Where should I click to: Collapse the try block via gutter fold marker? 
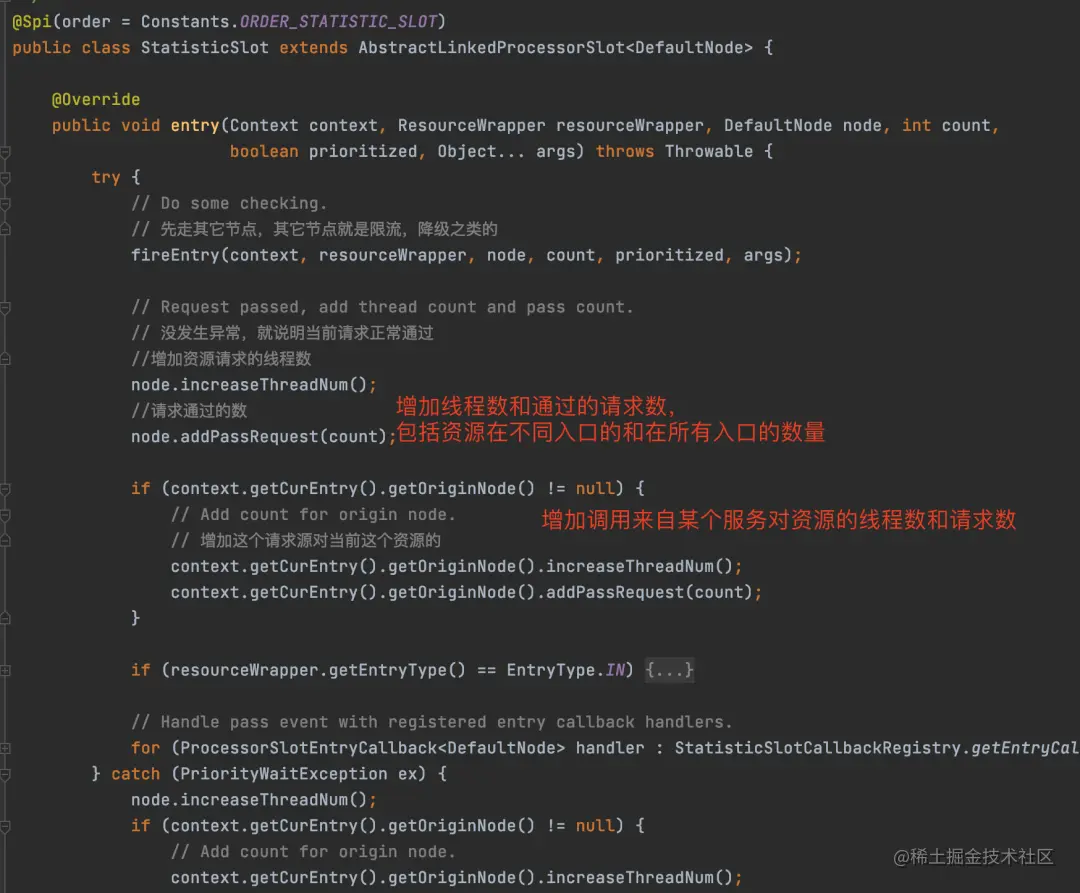5,178
